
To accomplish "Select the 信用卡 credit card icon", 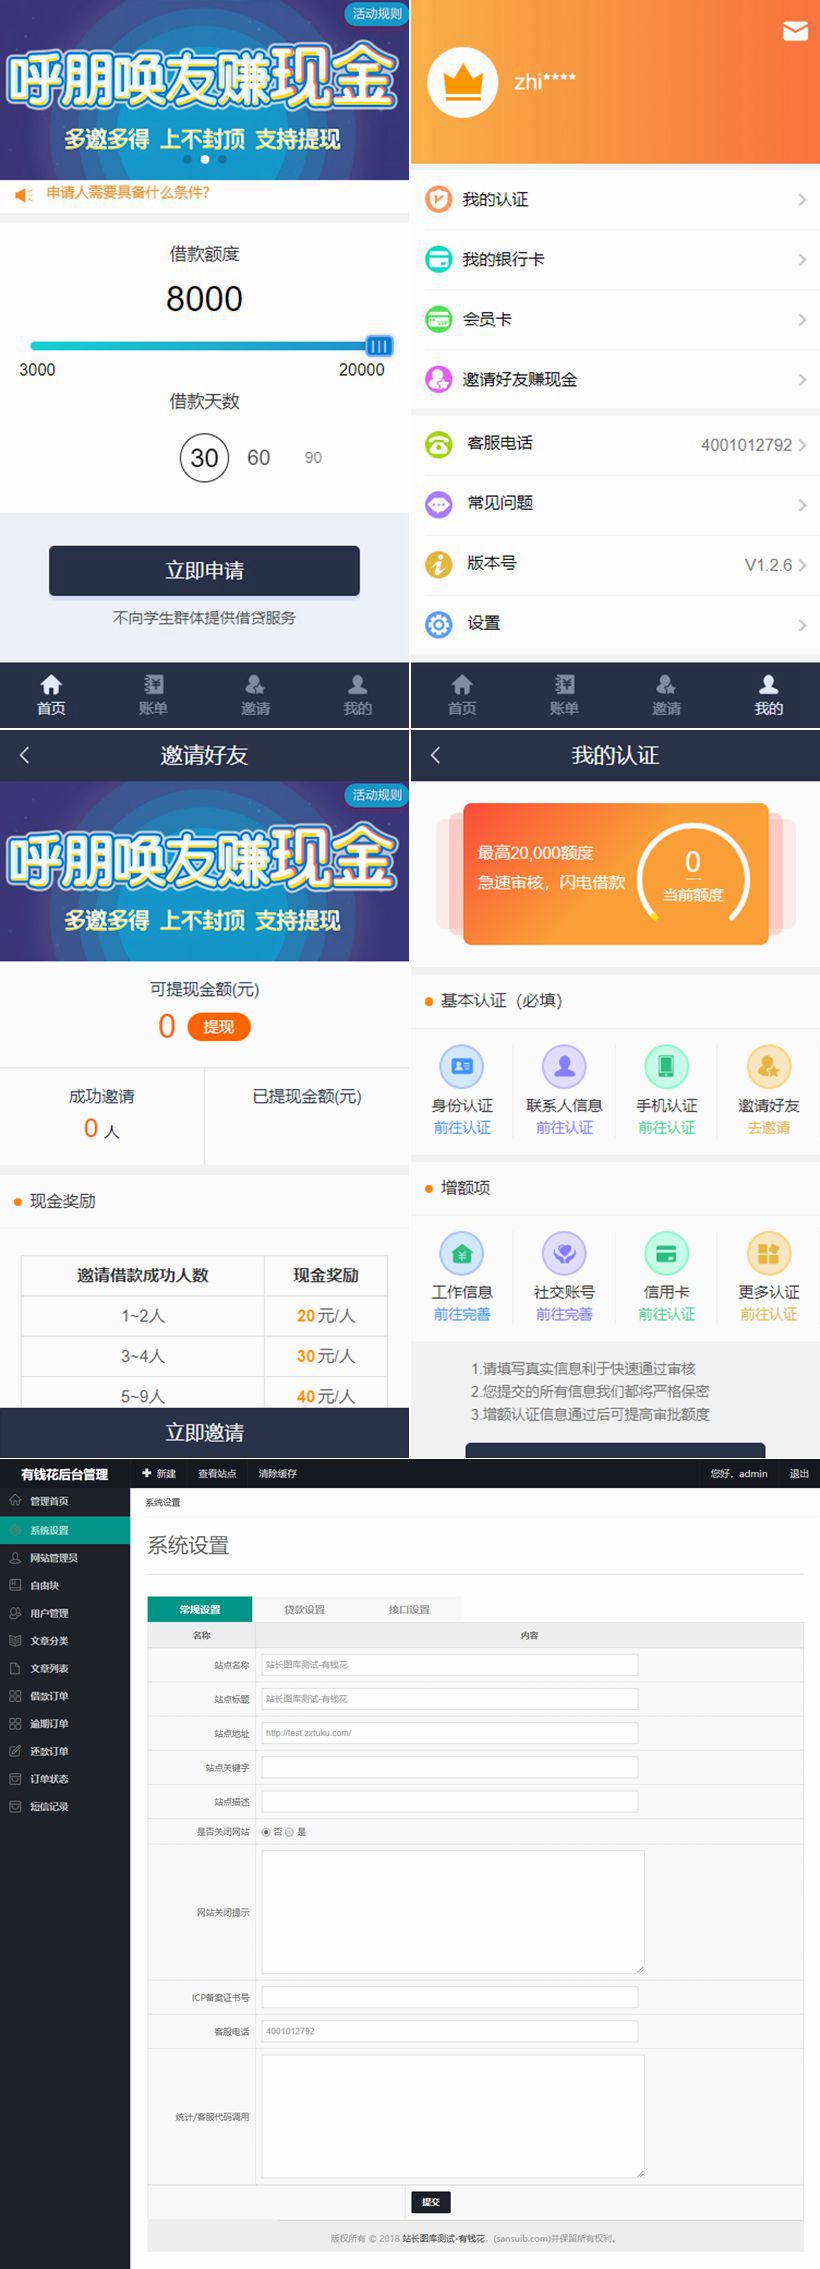I will point(666,1253).
